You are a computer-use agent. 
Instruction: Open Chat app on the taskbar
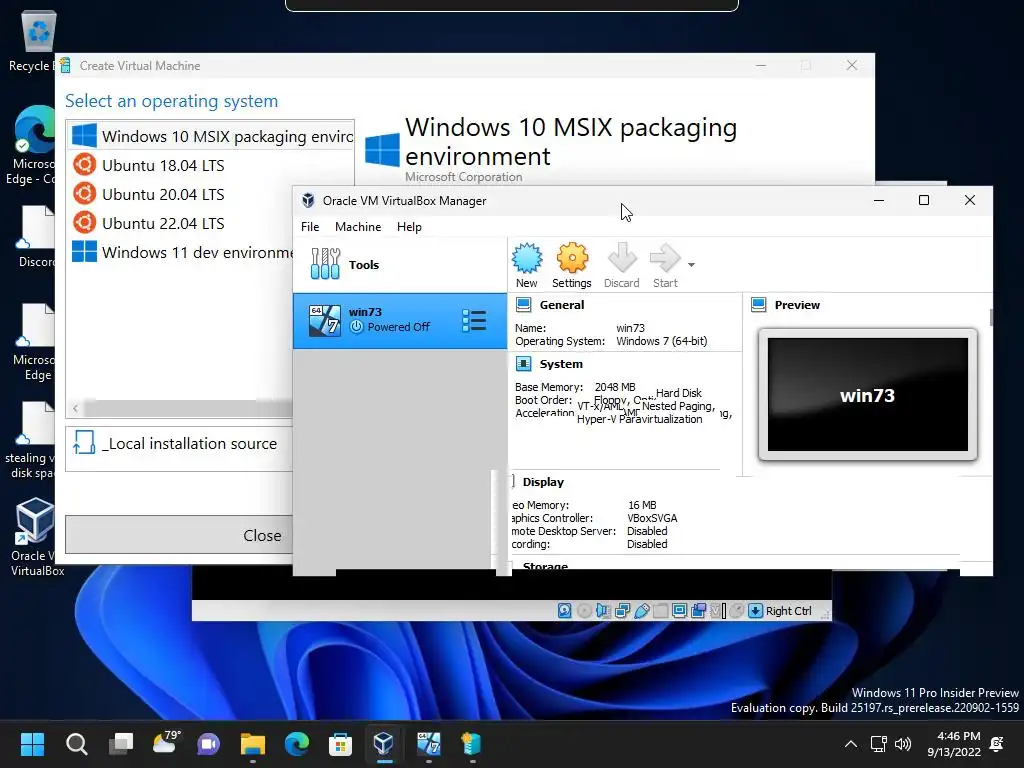[x=209, y=744]
